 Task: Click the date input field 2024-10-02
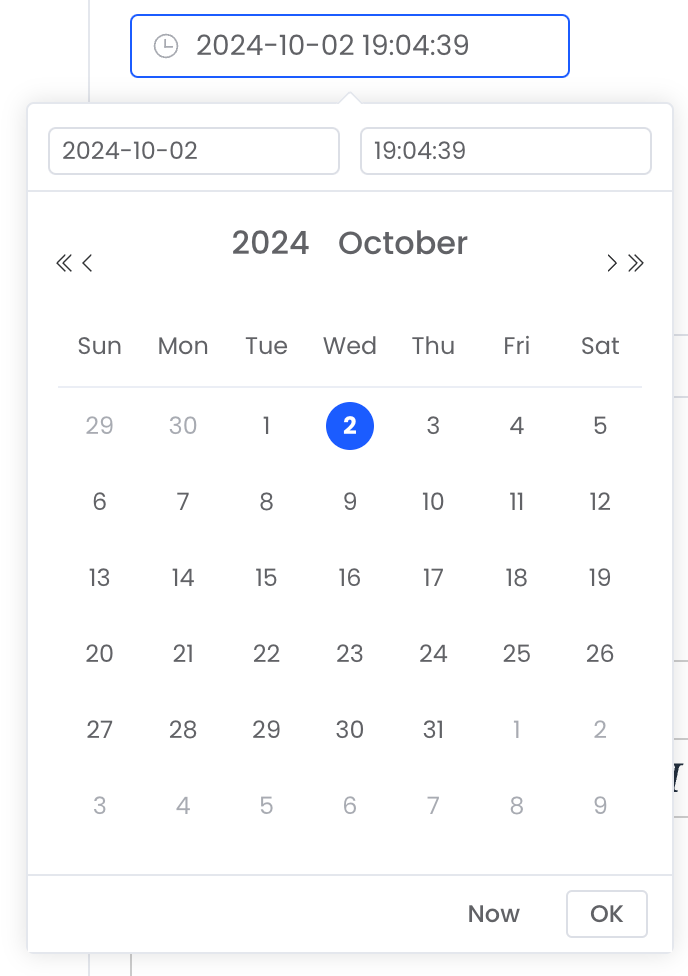(194, 151)
